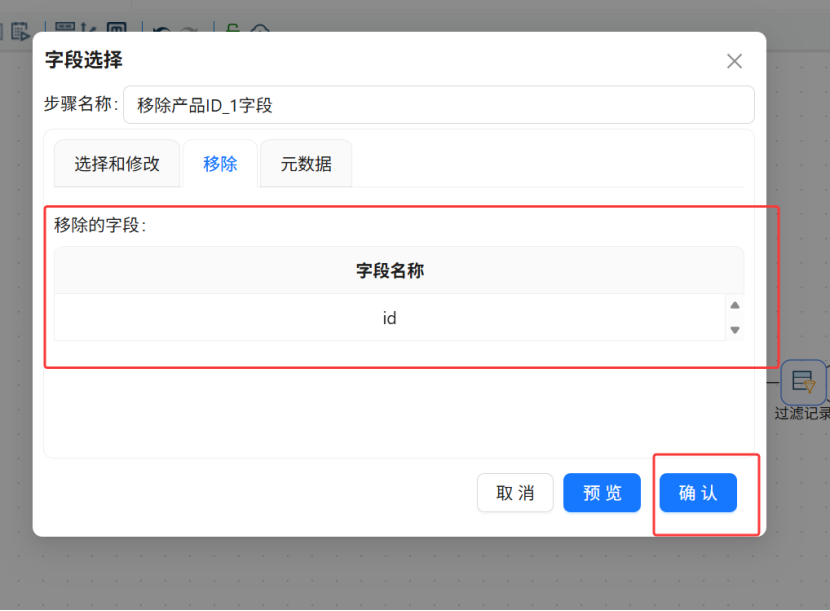Open the 移除 tab
Screen dimensions: 830x611
coord(220,164)
